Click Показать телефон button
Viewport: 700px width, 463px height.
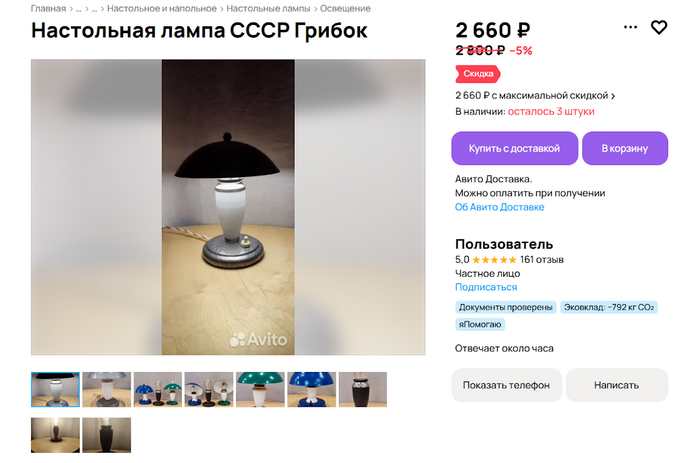tap(506, 385)
